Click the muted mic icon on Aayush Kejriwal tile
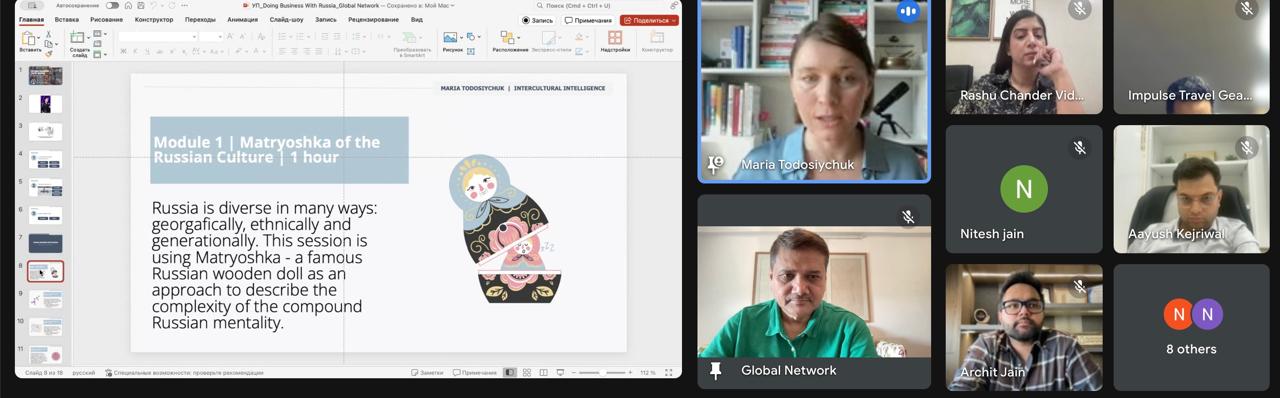 point(1246,147)
